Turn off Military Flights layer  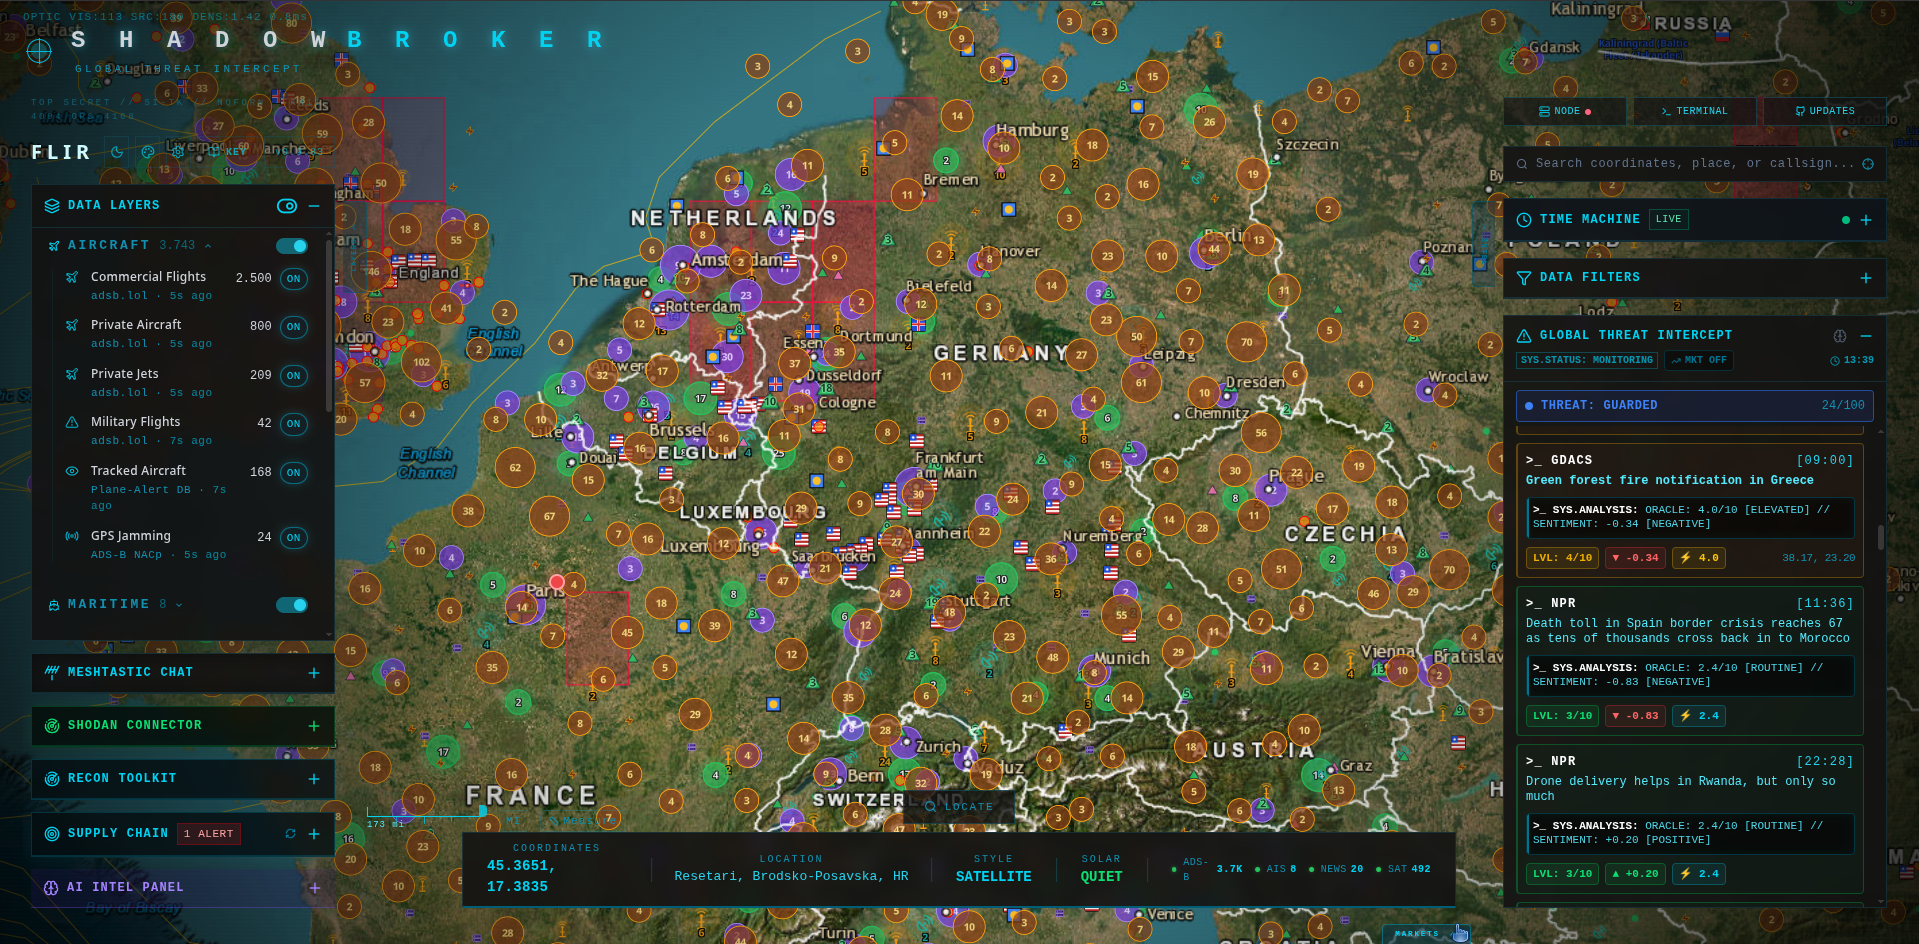293,424
